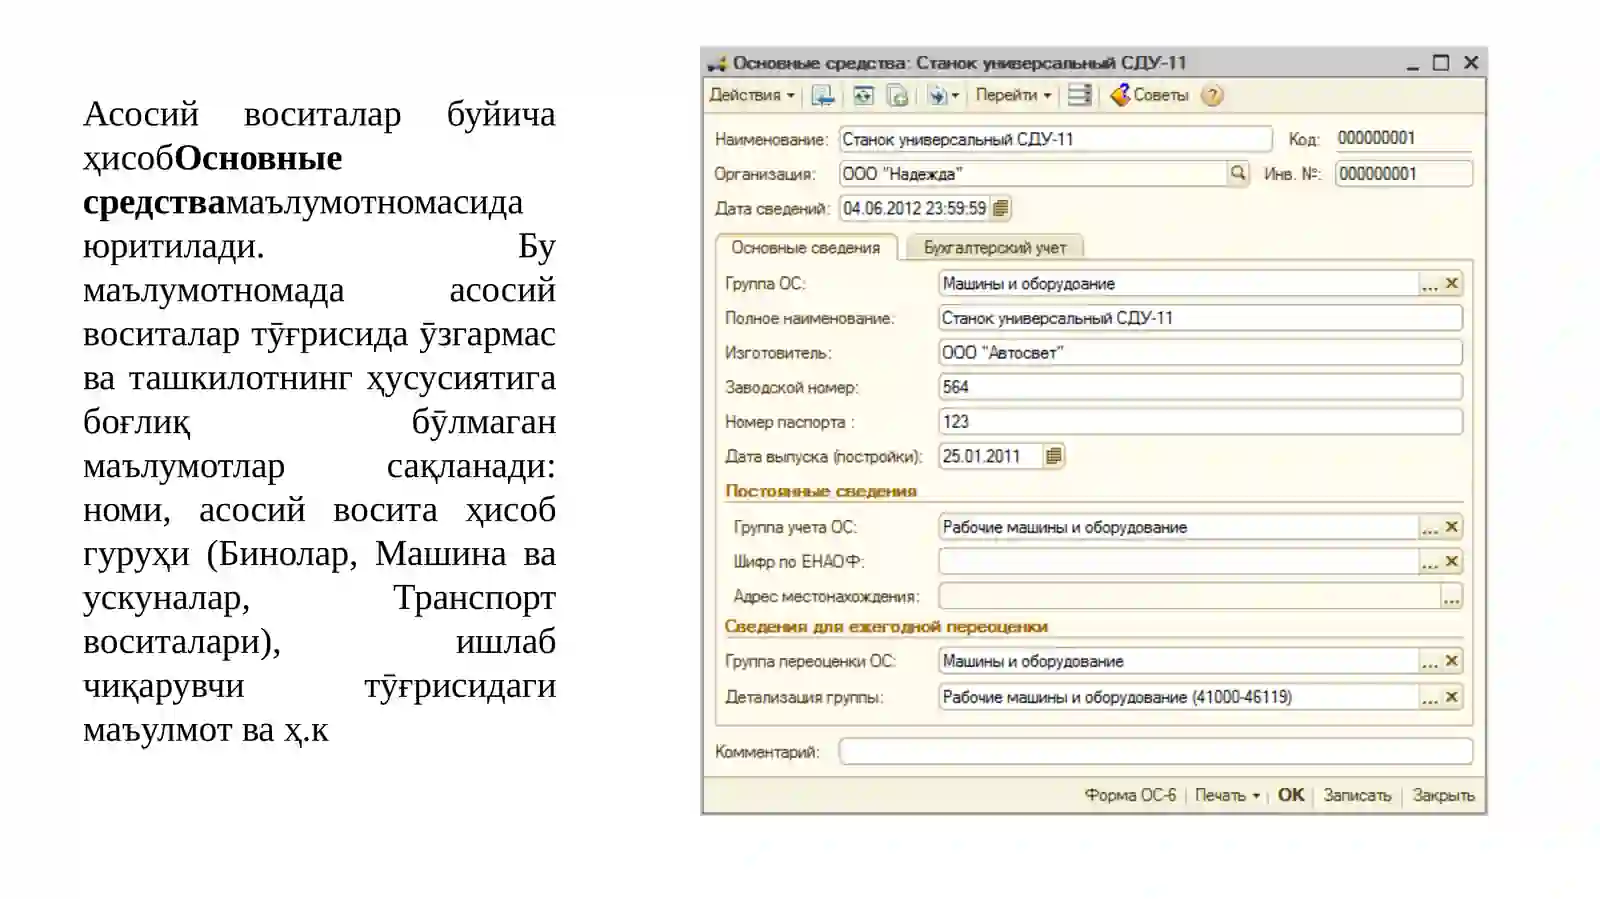The width and height of the screenshot is (1600, 899).
Task: Click the Записать button
Action: (1357, 795)
